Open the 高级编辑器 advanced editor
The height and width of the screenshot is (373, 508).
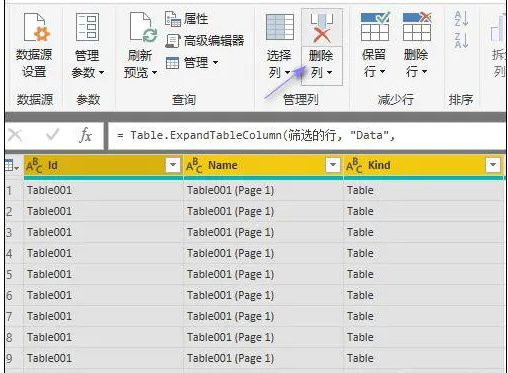(205, 41)
